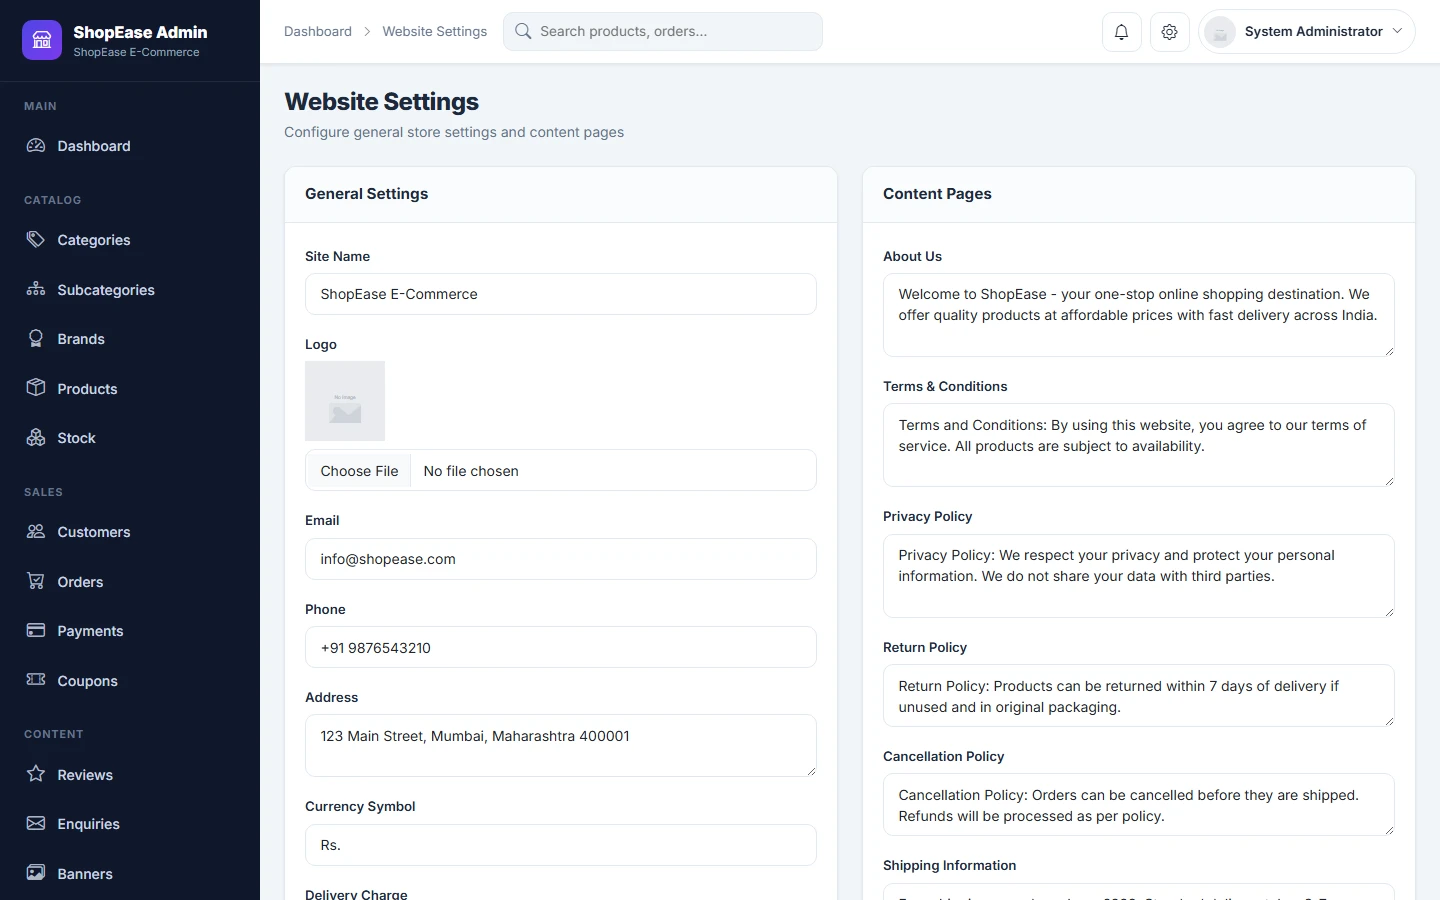1440x900 pixels.
Task: Click the Payments card icon
Action: click(x=36, y=631)
